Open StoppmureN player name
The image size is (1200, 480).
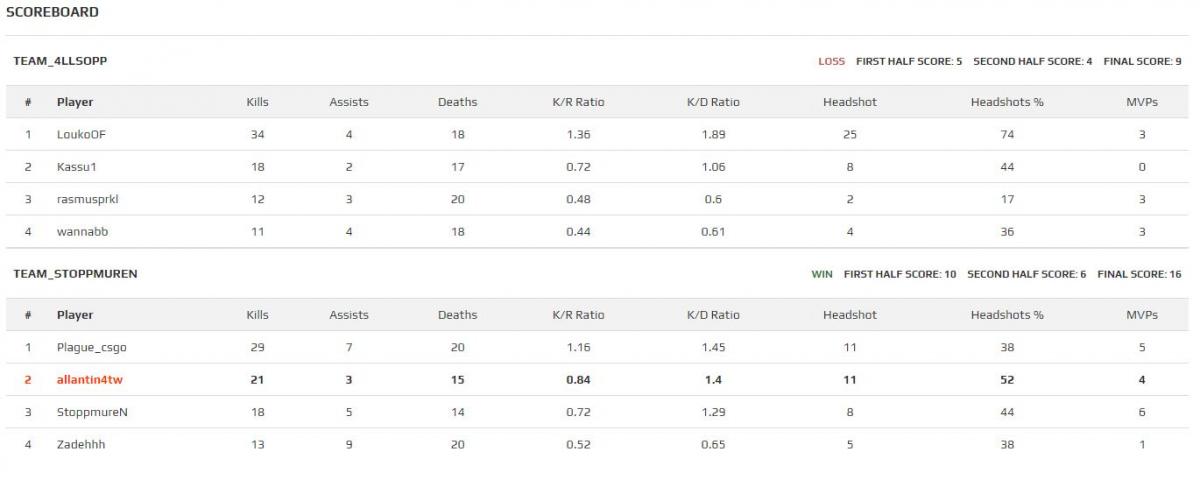point(92,412)
